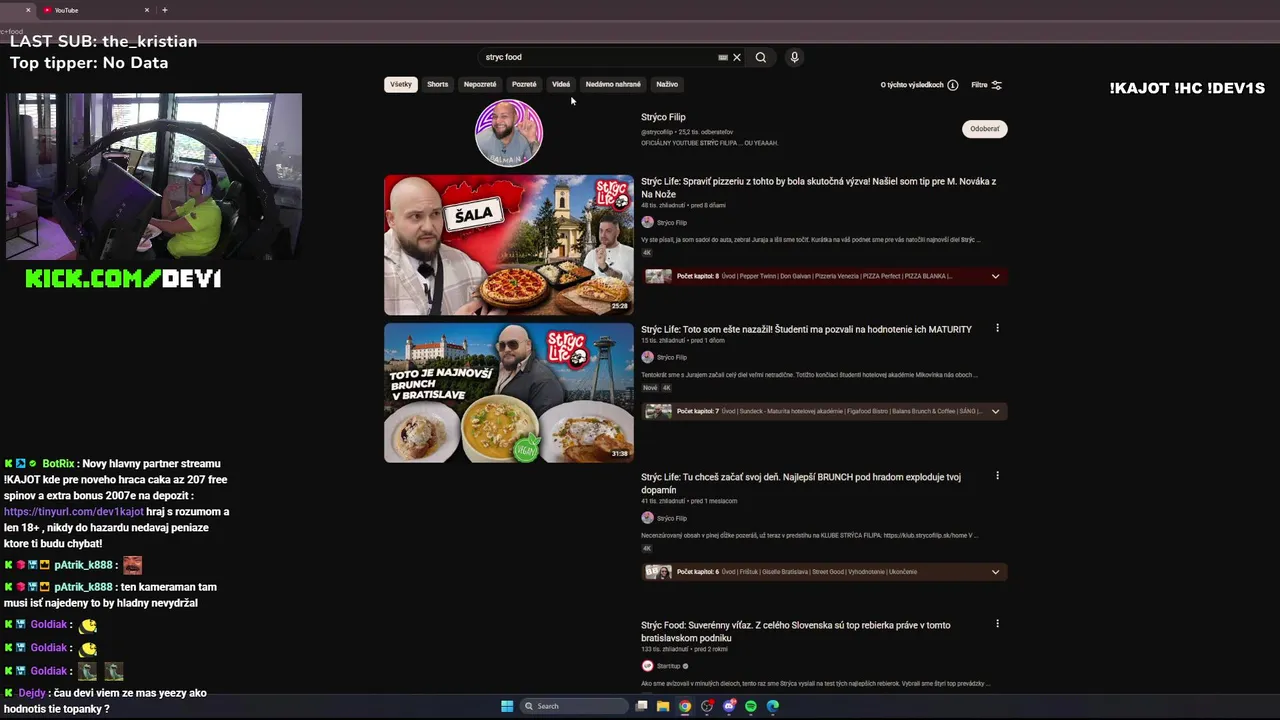Click Strýco Filip avatar under BRUNCH pod hradom video
The image size is (1280, 720).
point(647,518)
